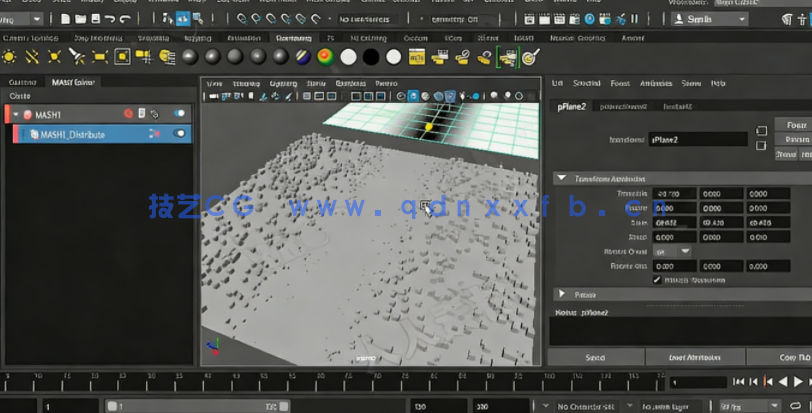Collapse the MASH1 tree node arrow

(16, 115)
